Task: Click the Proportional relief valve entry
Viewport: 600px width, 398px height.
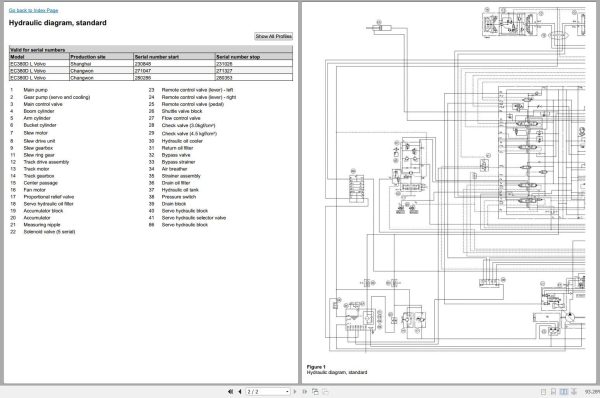Action: click(x=49, y=197)
